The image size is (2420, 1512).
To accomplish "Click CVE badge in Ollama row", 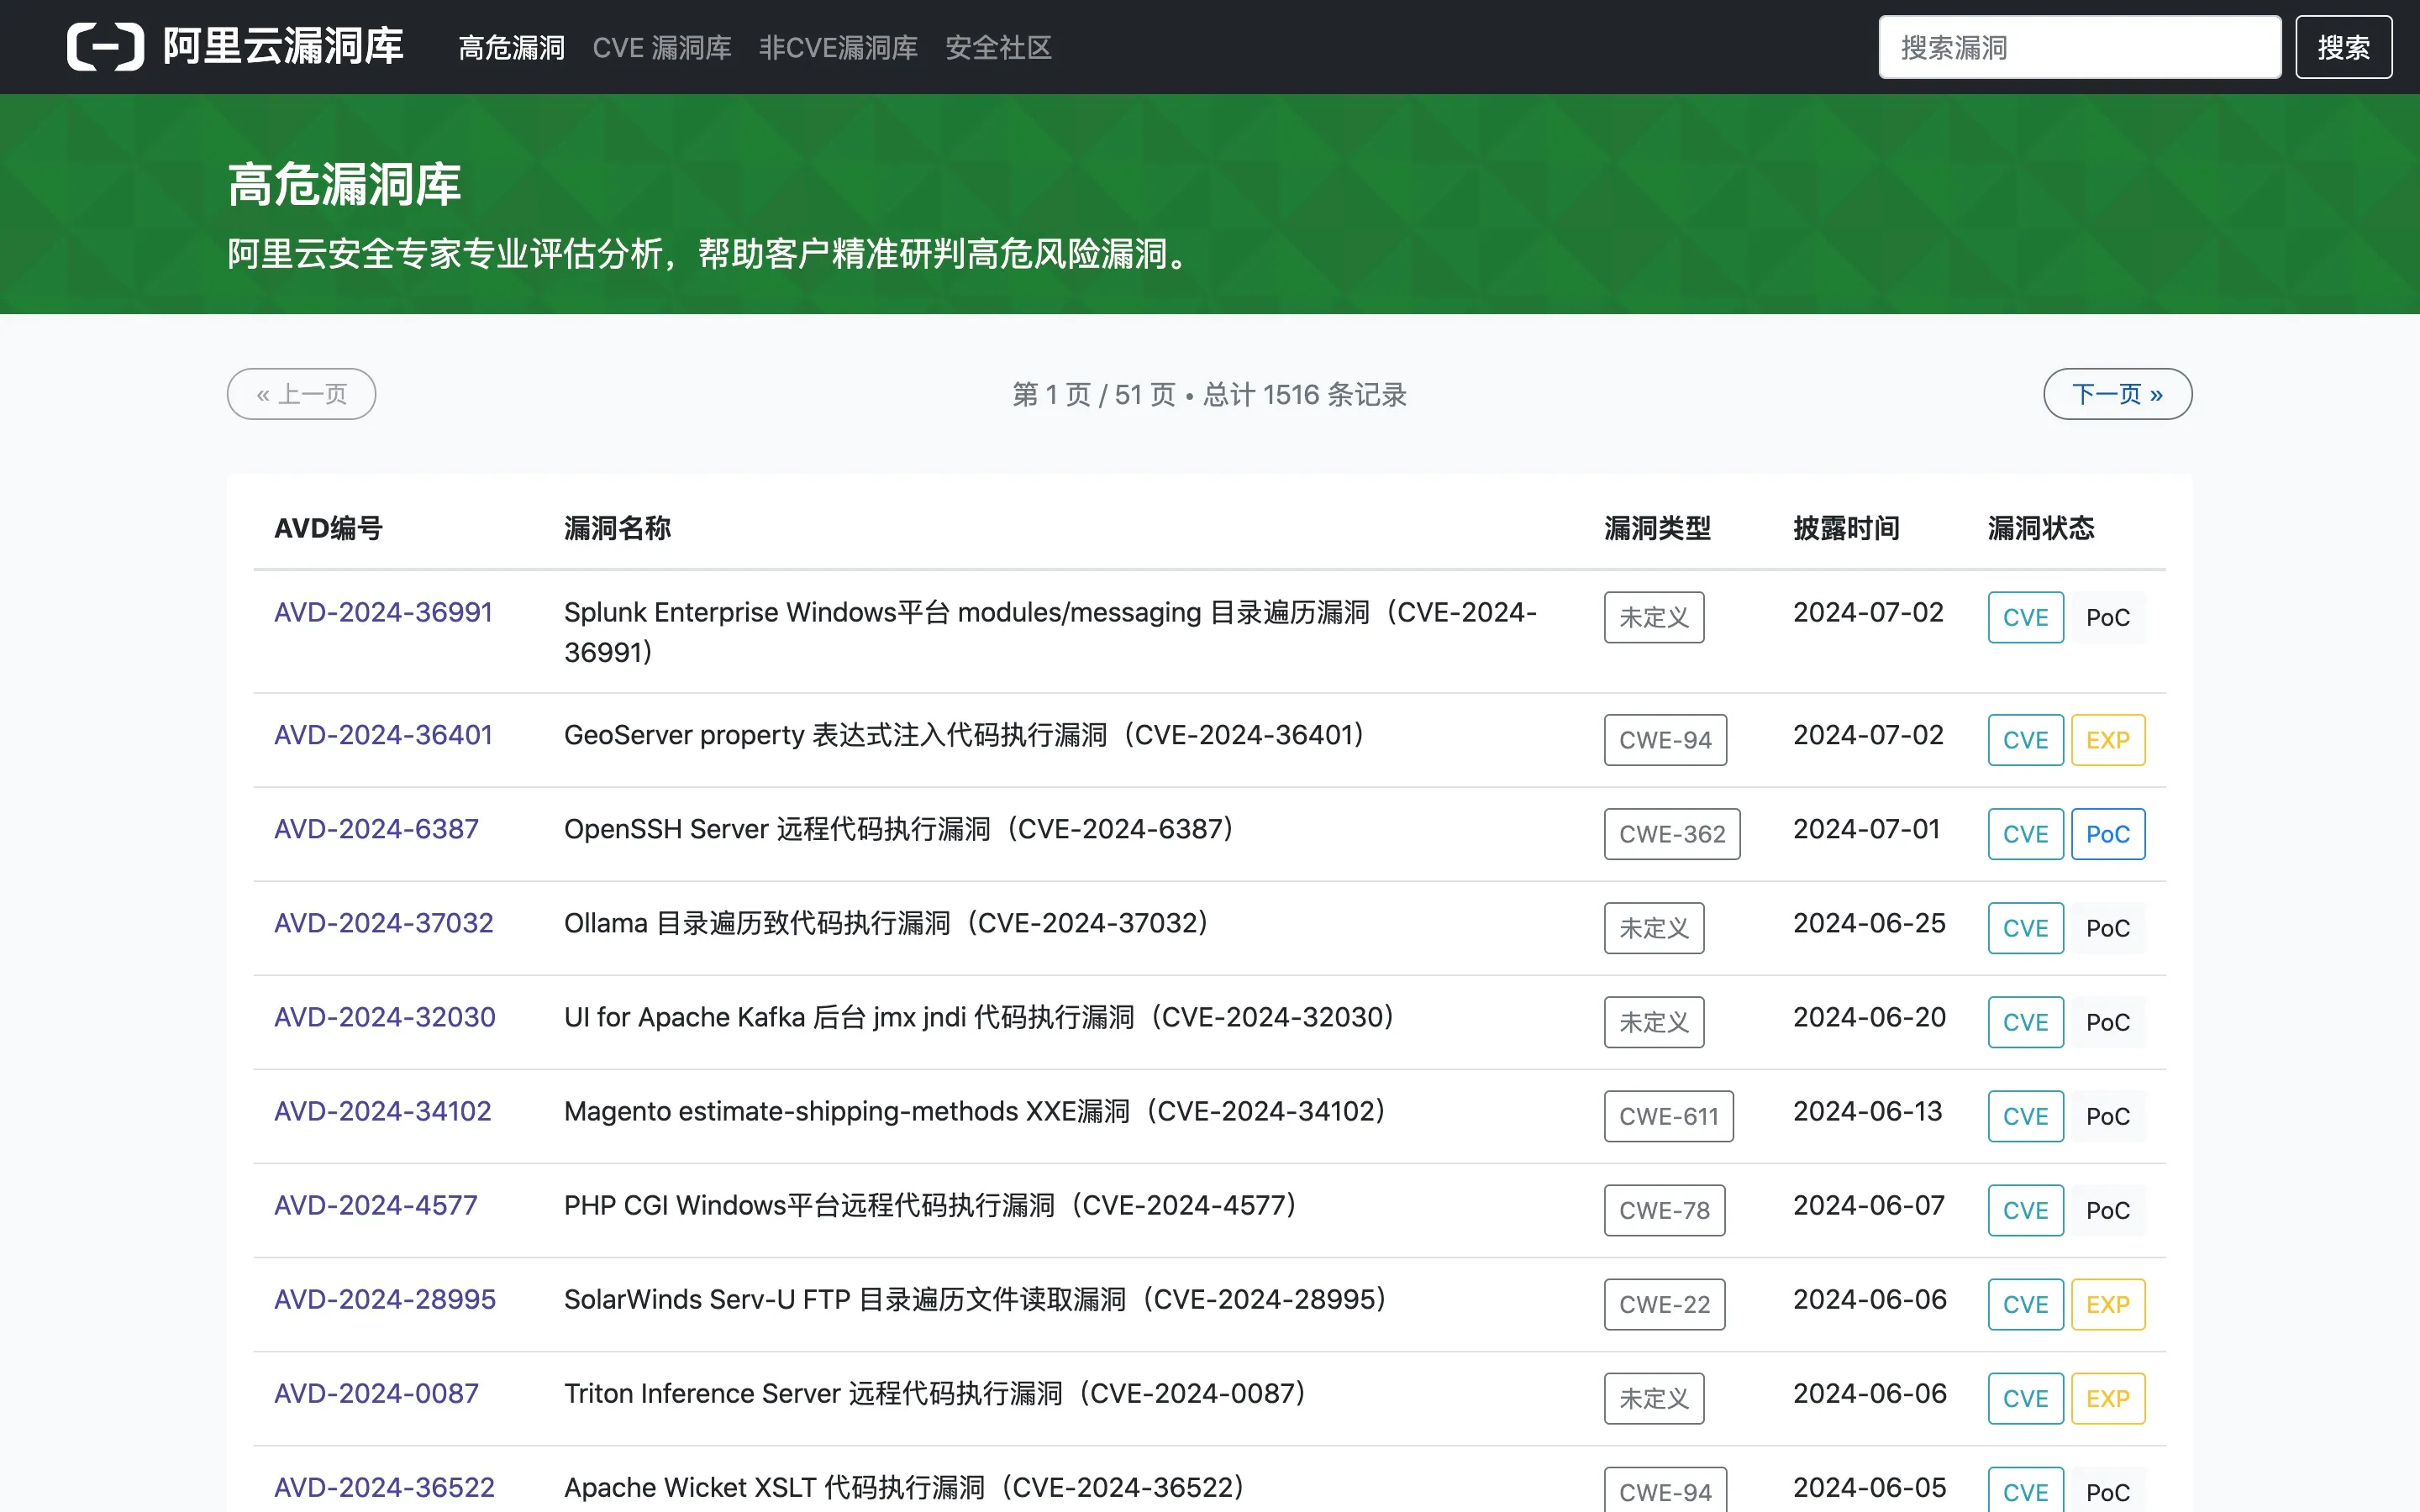I will click(x=2025, y=928).
